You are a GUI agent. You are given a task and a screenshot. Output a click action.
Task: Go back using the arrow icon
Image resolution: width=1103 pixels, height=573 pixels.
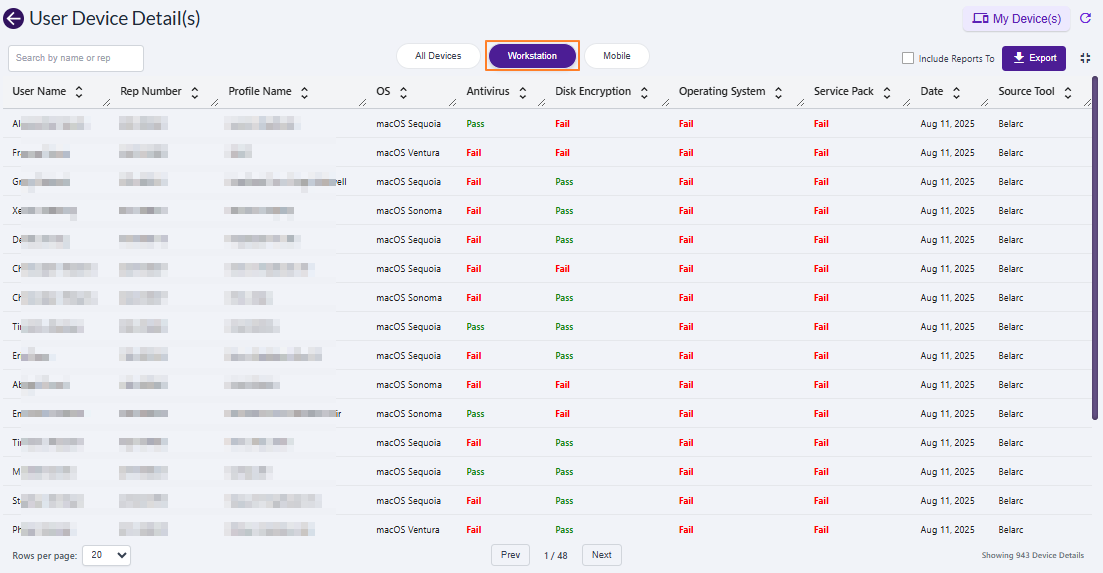tap(13, 18)
